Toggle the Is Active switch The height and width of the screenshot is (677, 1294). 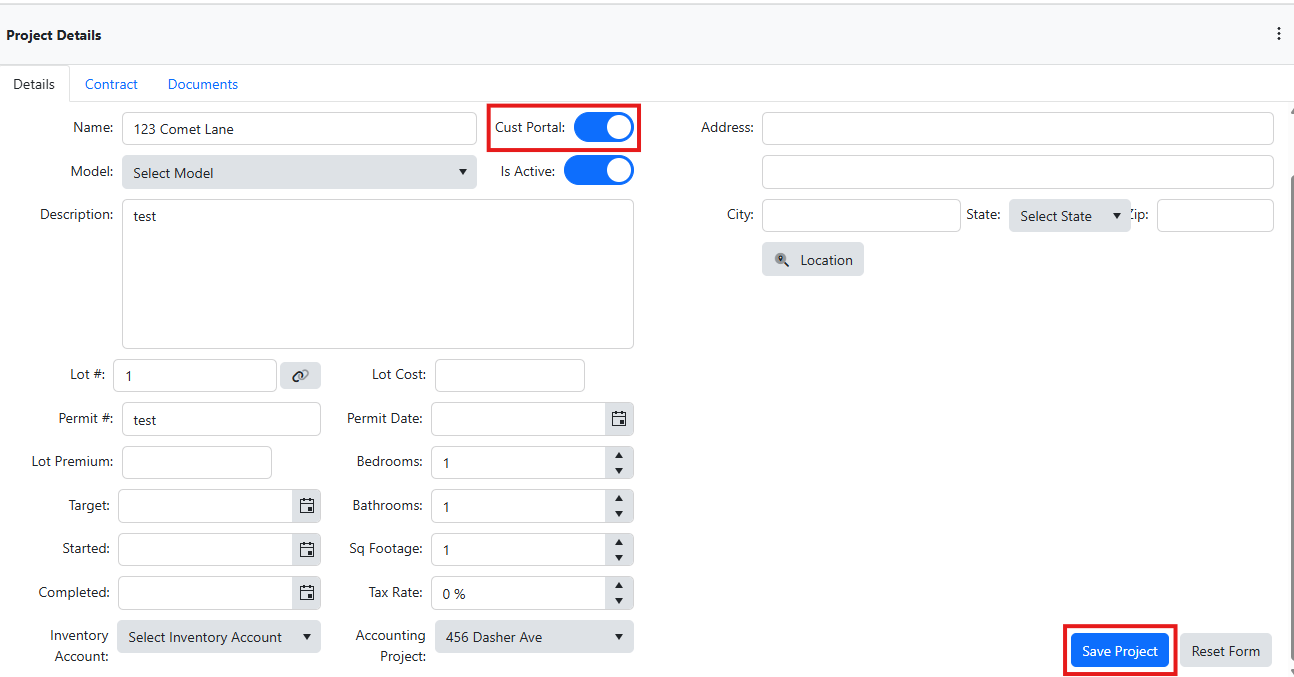tap(599, 170)
